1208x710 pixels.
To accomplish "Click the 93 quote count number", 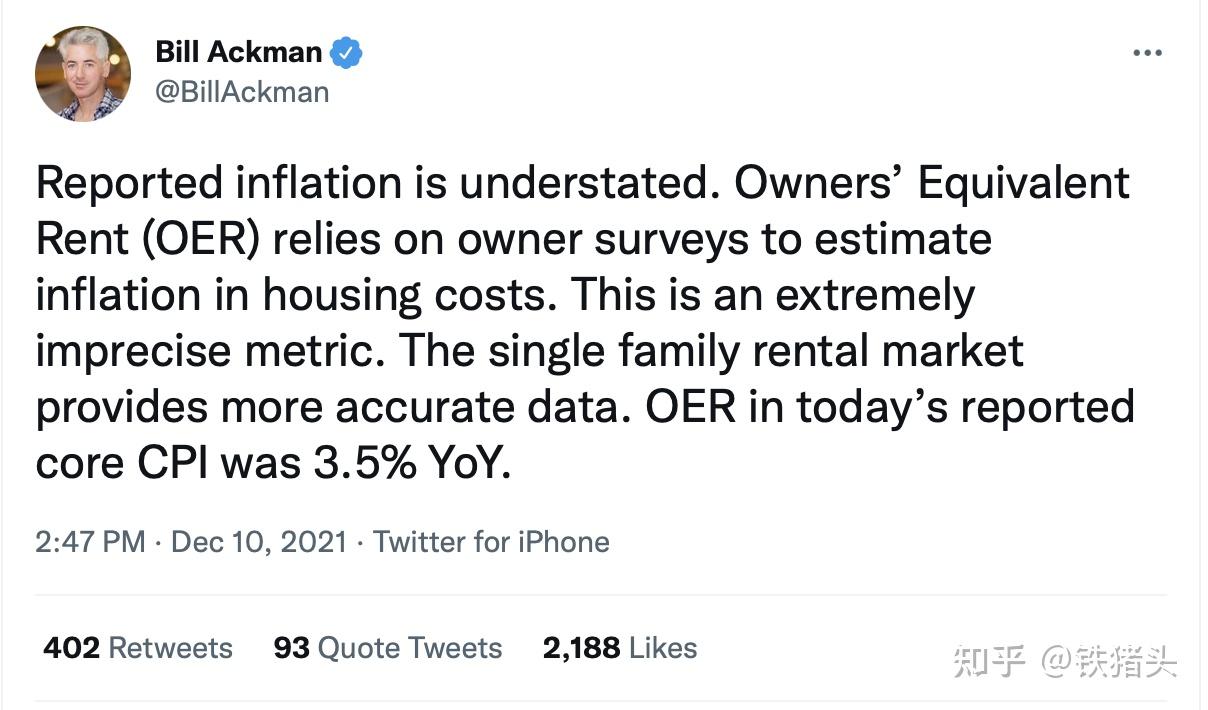I will [291, 648].
